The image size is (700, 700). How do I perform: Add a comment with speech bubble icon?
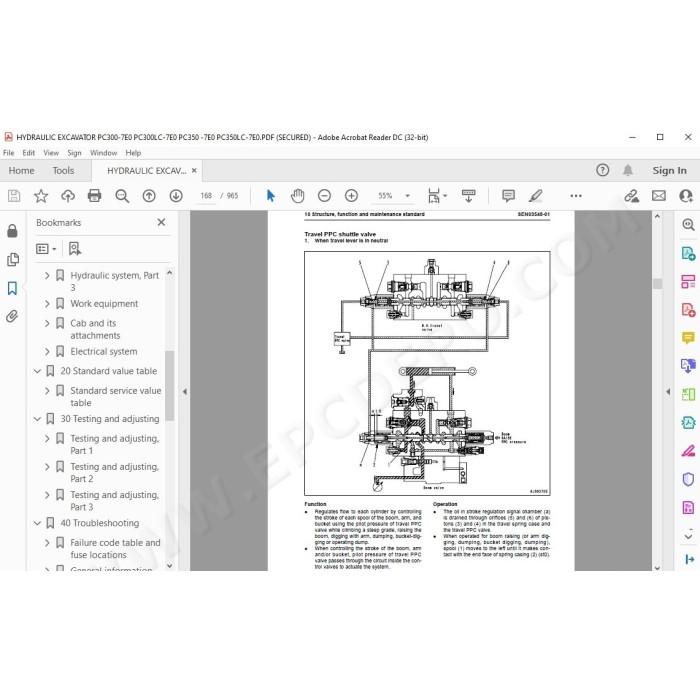click(508, 196)
